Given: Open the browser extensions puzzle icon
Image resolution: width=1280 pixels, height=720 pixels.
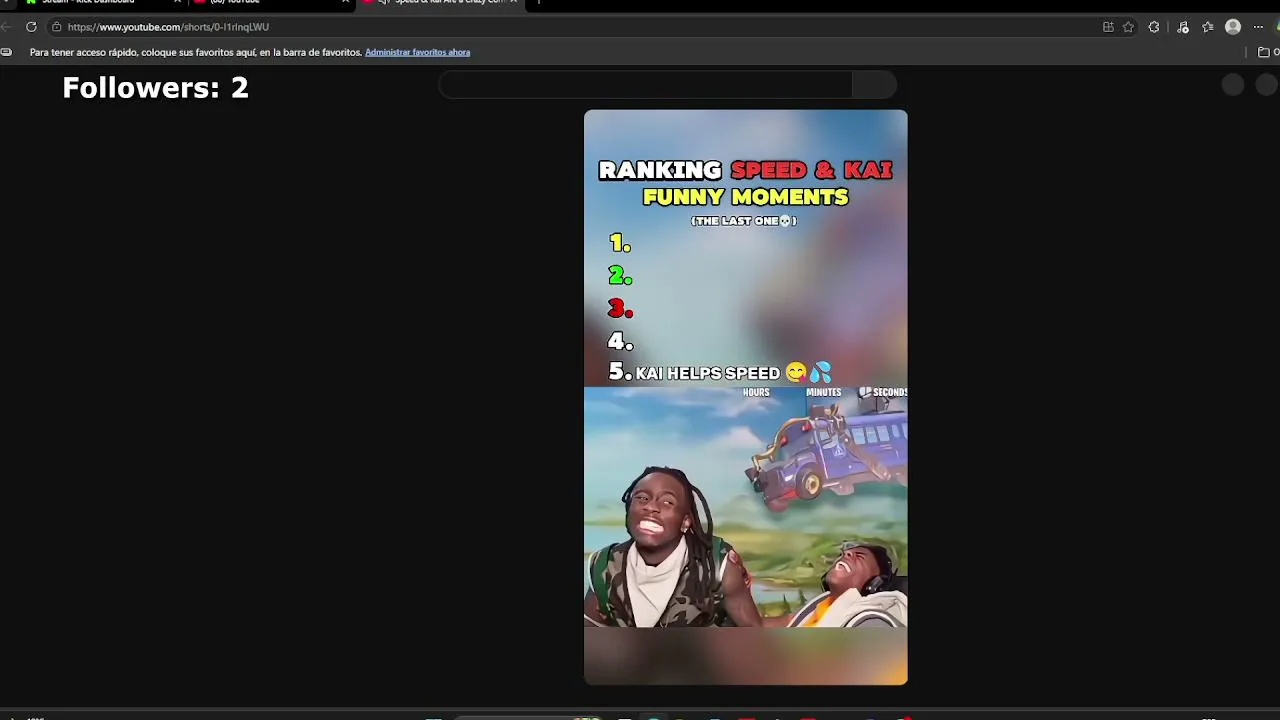Looking at the screenshot, I should tap(1154, 27).
